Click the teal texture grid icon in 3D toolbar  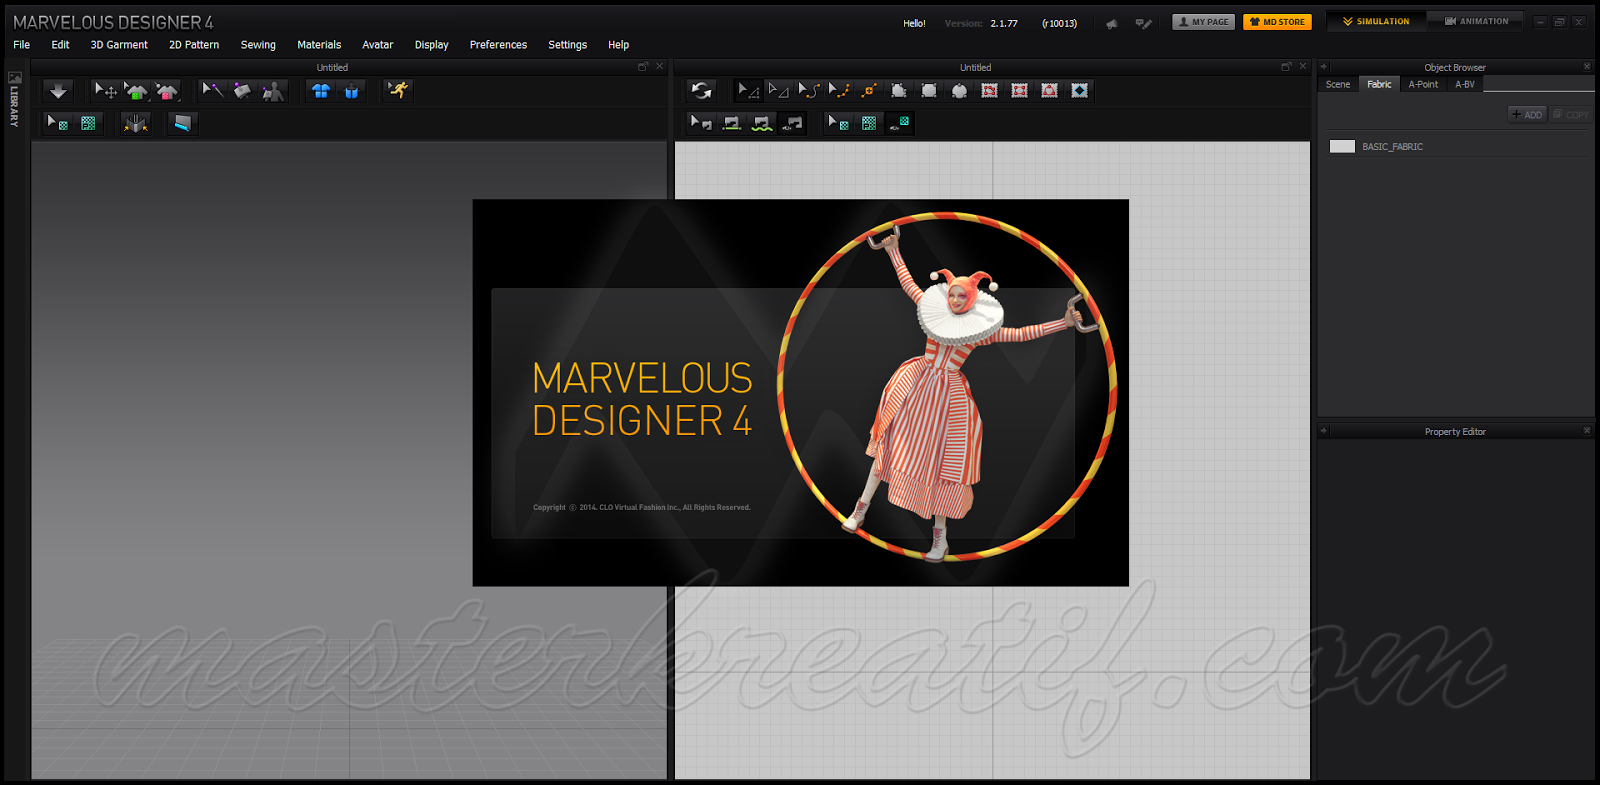(88, 123)
